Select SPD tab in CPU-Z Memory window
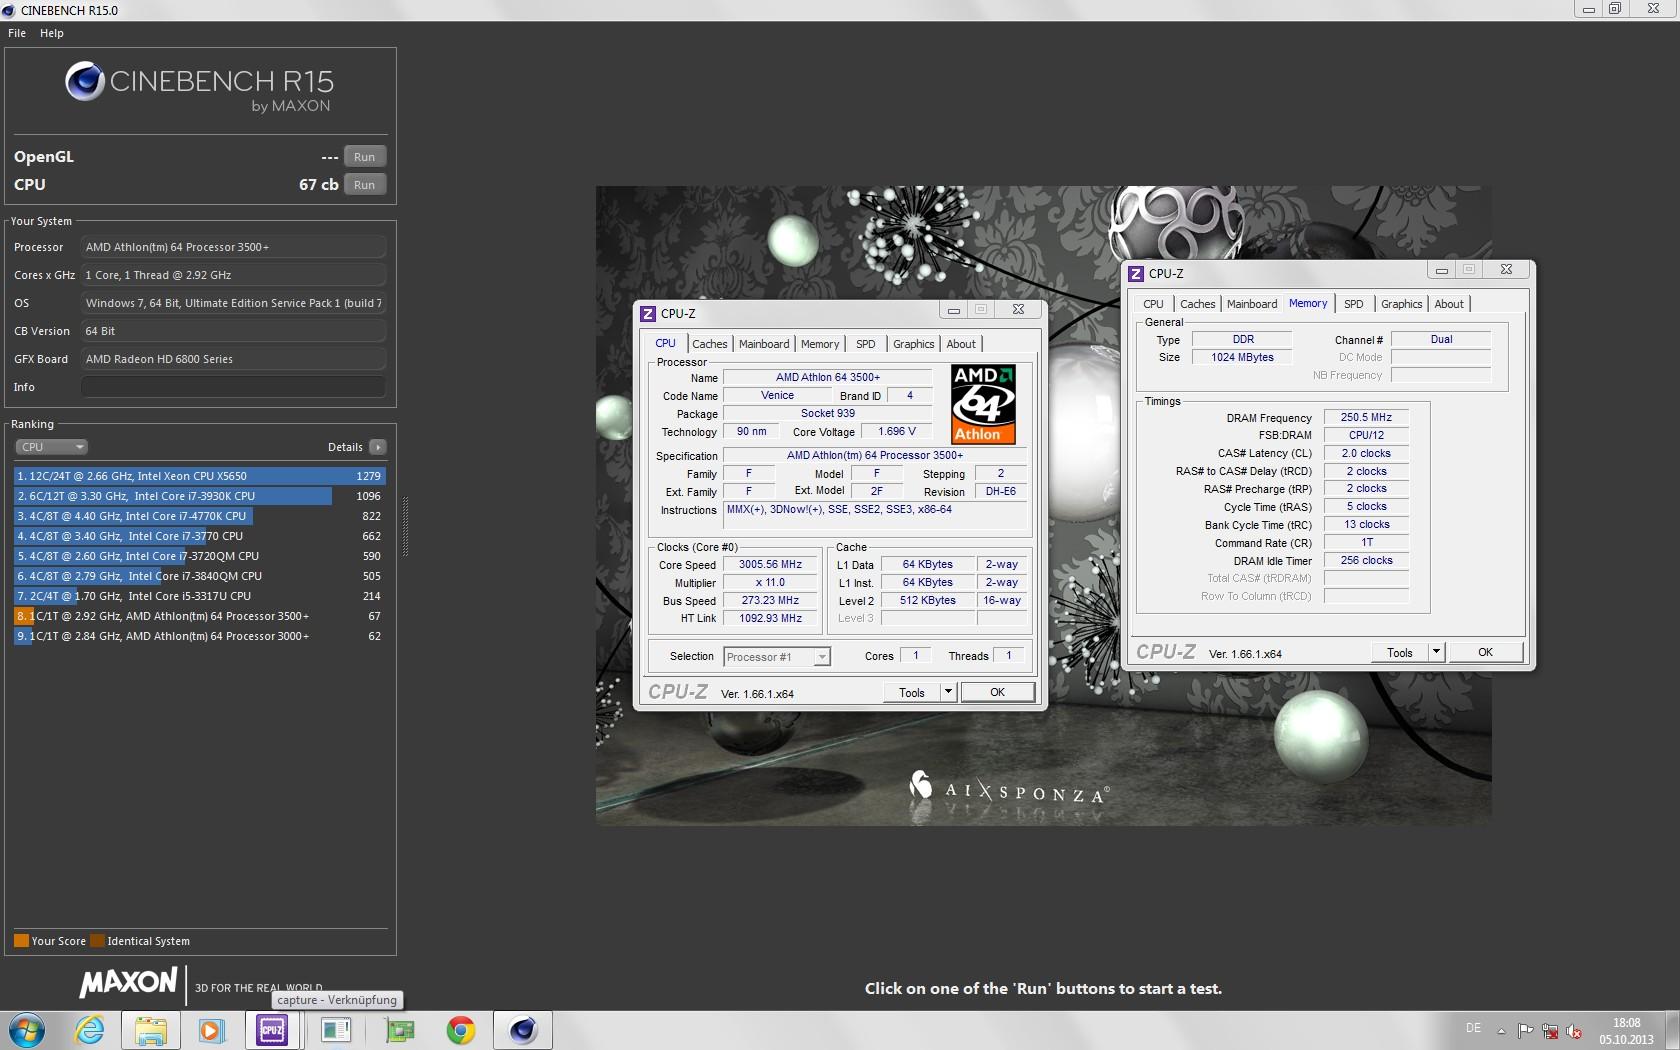This screenshot has height=1050, width=1680. pyautogui.click(x=1354, y=304)
